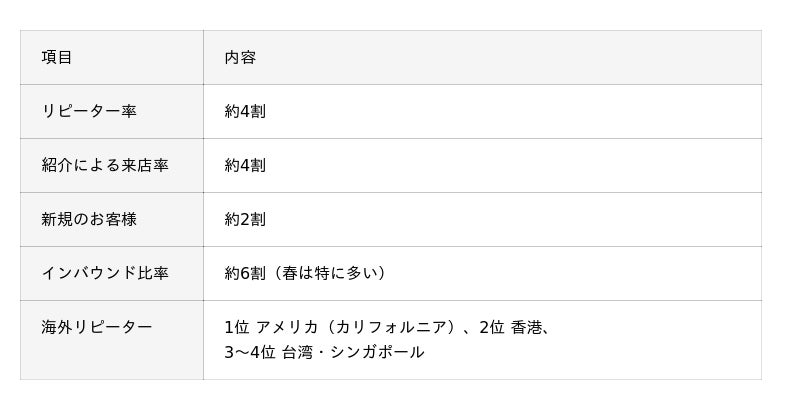
Task: Click the word 香港
Action: pyautogui.click(x=527, y=327)
